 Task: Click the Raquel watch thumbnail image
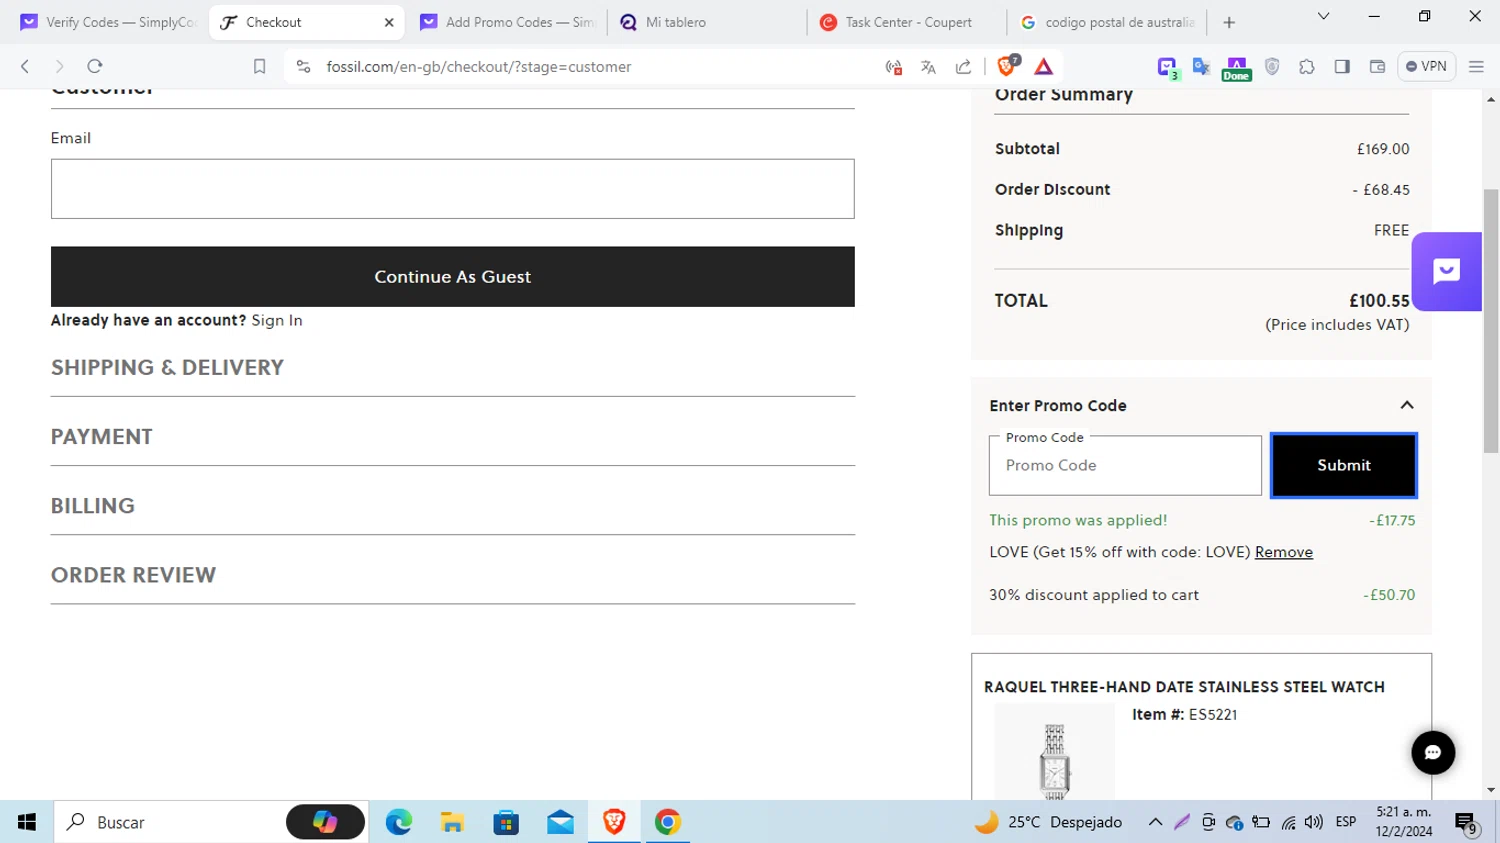point(1054,752)
